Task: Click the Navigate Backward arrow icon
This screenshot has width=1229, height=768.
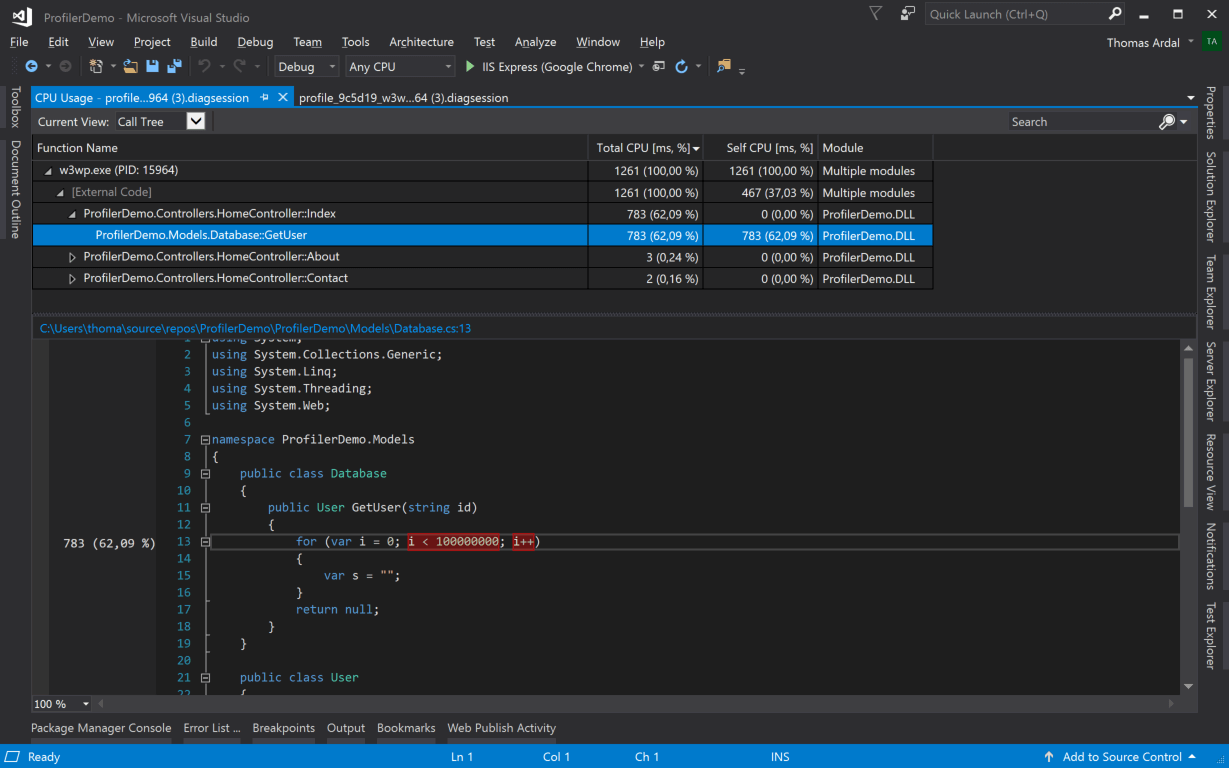Action: (x=31, y=66)
